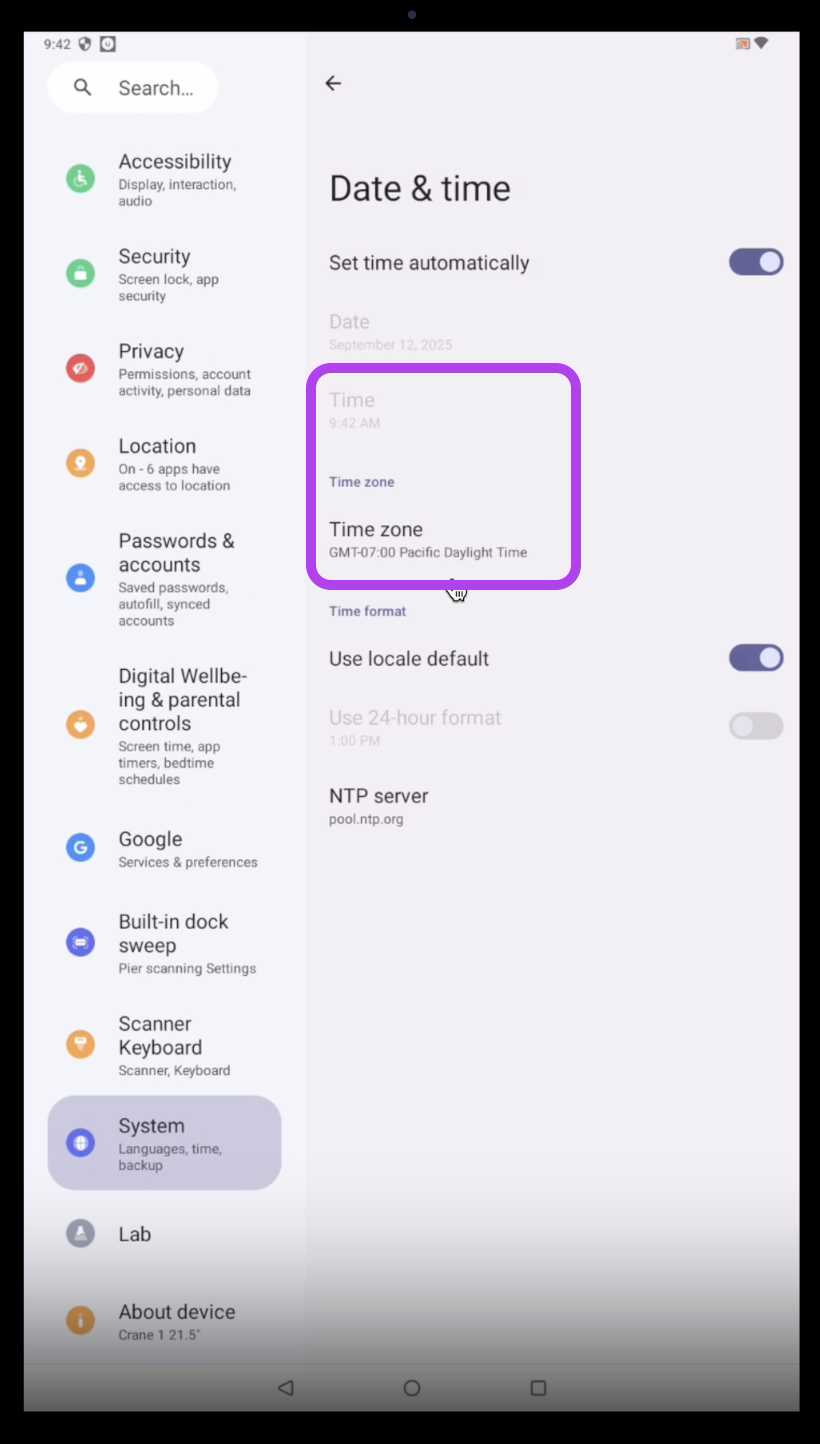Image resolution: width=820 pixels, height=1444 pixels.
Task: Toggle Set time automatically switch
Action: click(756, 262)
